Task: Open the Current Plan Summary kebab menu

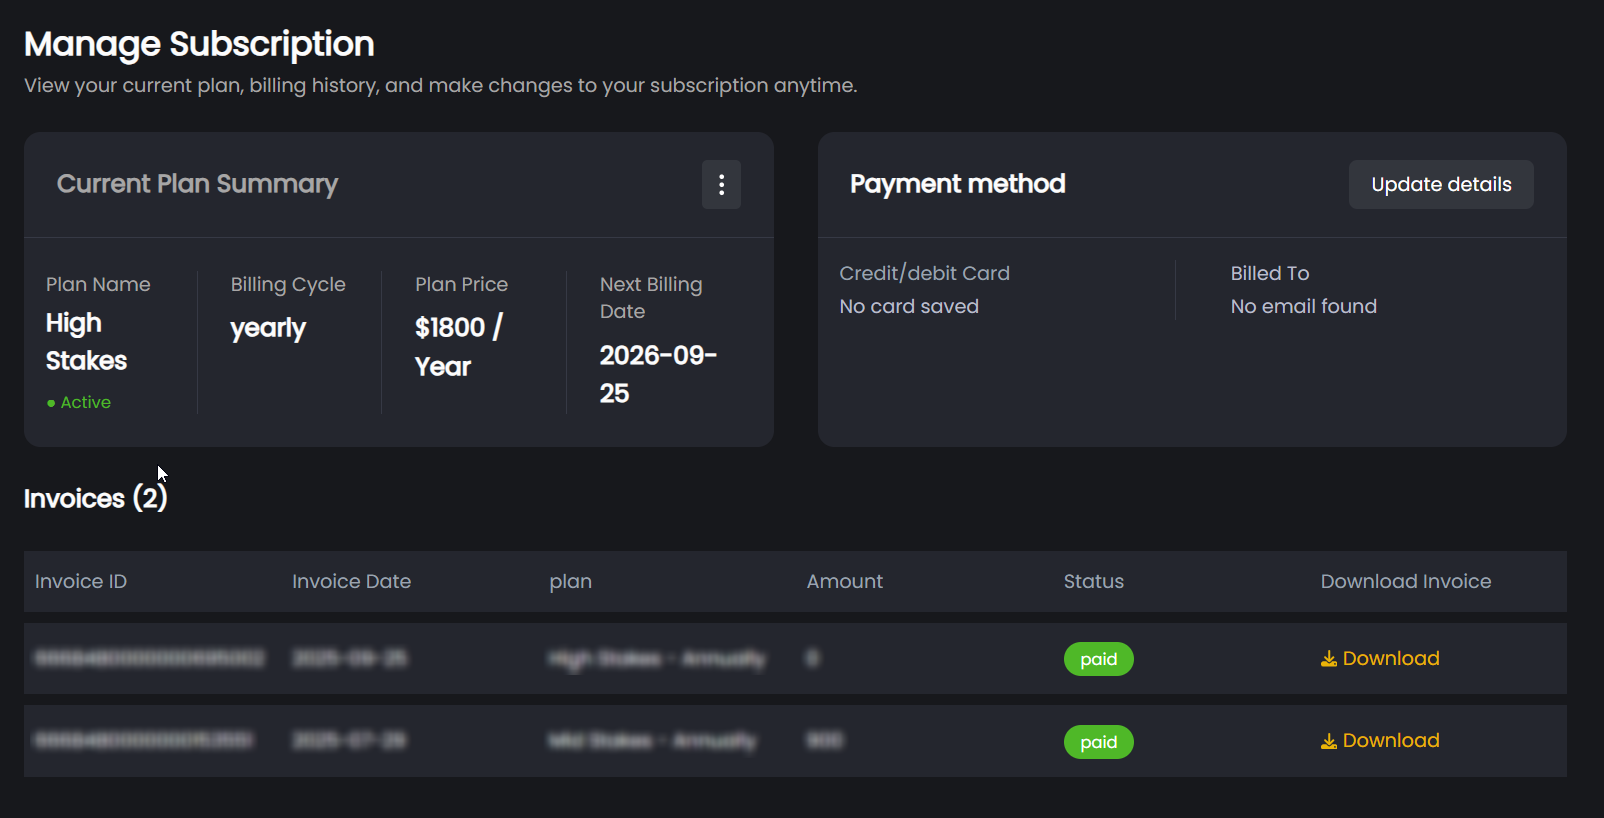Action: click(721, 185)
